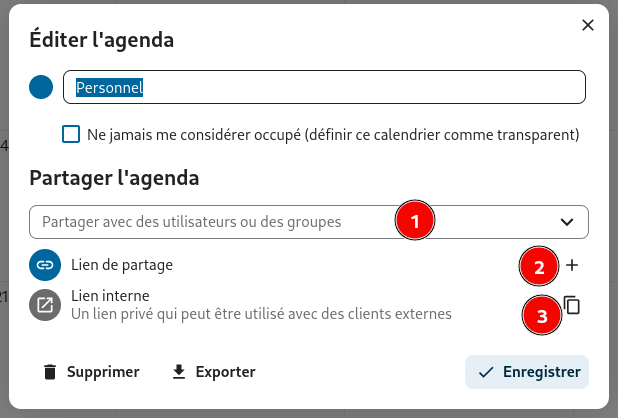Image resolution: width=618 pixels, height=418 pixels.
Task: Click the red marker numbered 2
Action: [x=538, y=266]
